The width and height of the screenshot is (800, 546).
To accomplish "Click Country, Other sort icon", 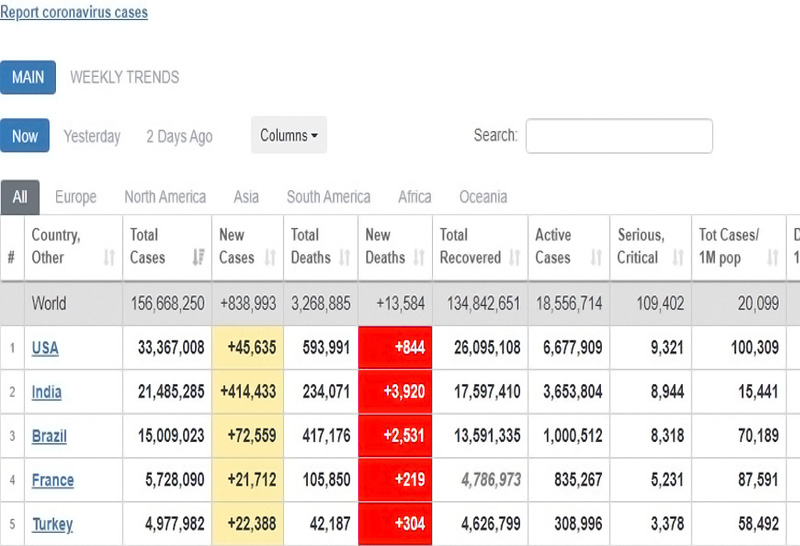I will (x=109, y=258).
